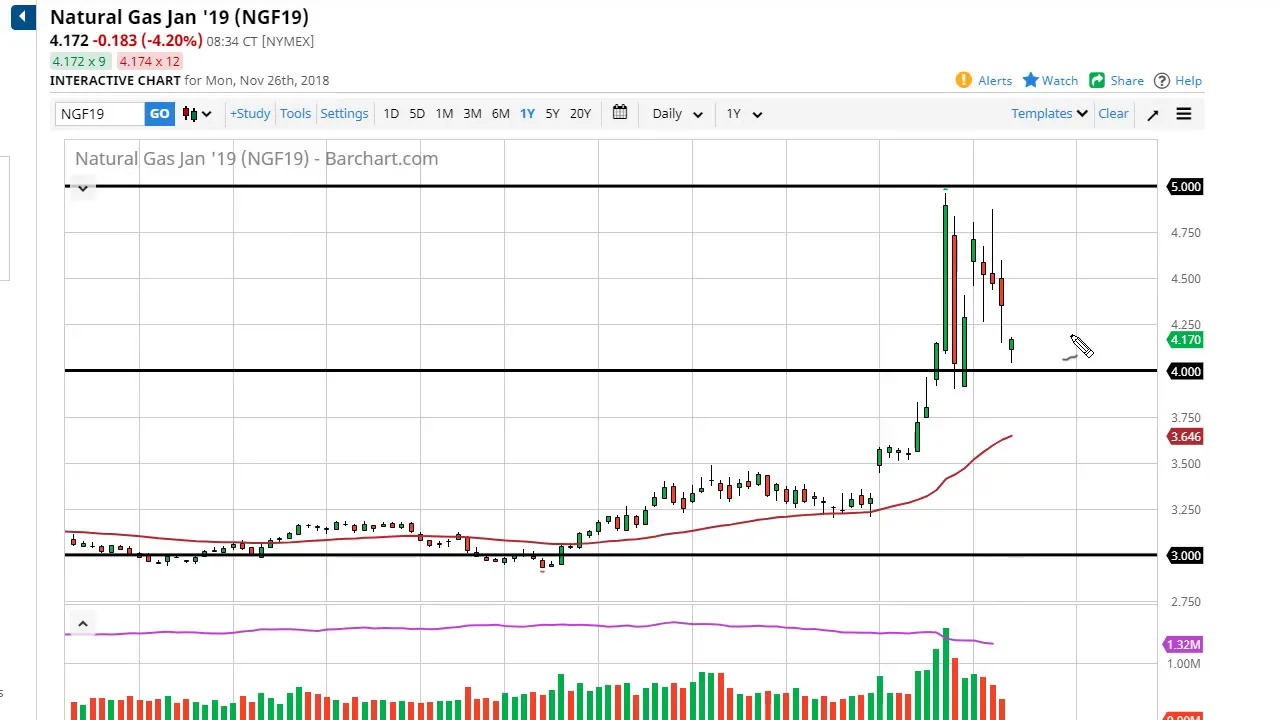
Task: Click the title Natural Gas Jan '19 (NGF19)
Action: coord(179,17)
